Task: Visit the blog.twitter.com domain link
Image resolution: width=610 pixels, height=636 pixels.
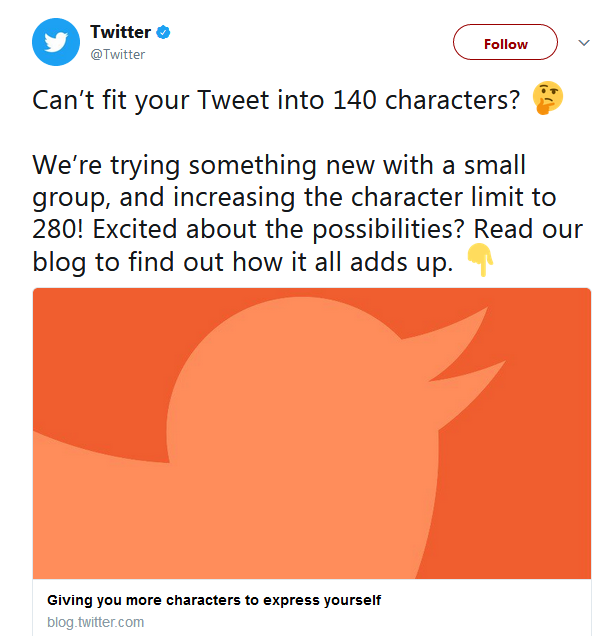Action: 96,622
